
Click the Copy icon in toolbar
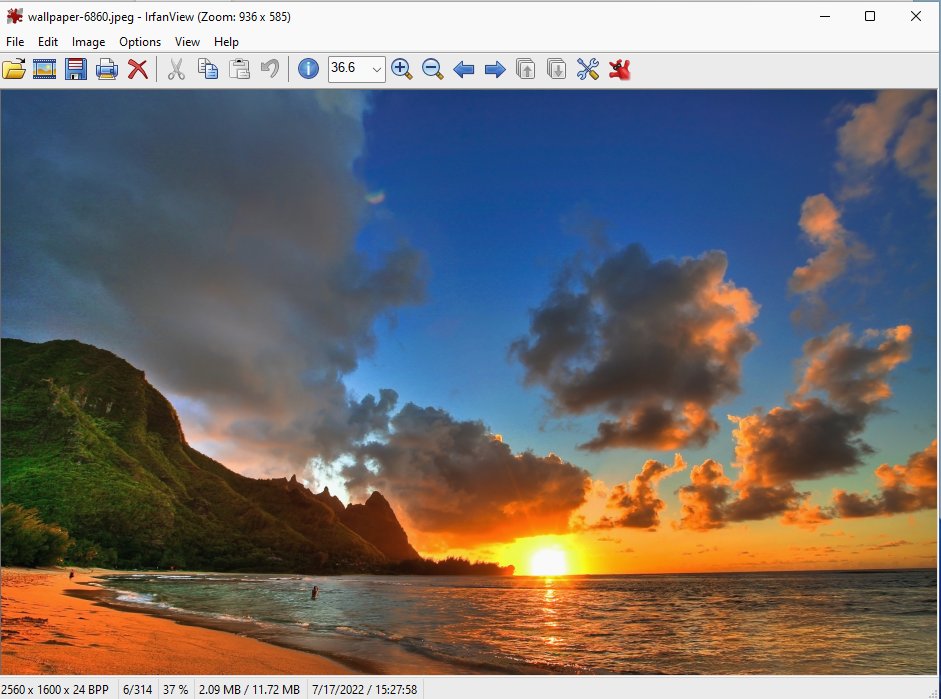[208, 69]
